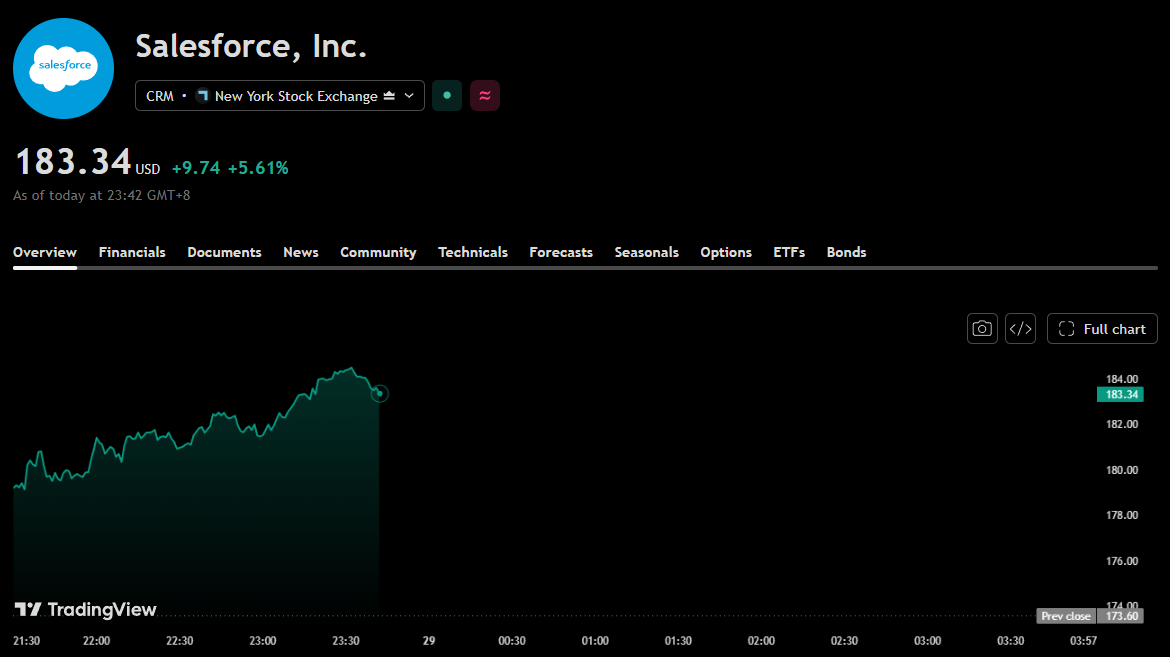This screenshot has width=1170, height=657.
Task: Switch to the Technicals tab
Action: (473, 252)
